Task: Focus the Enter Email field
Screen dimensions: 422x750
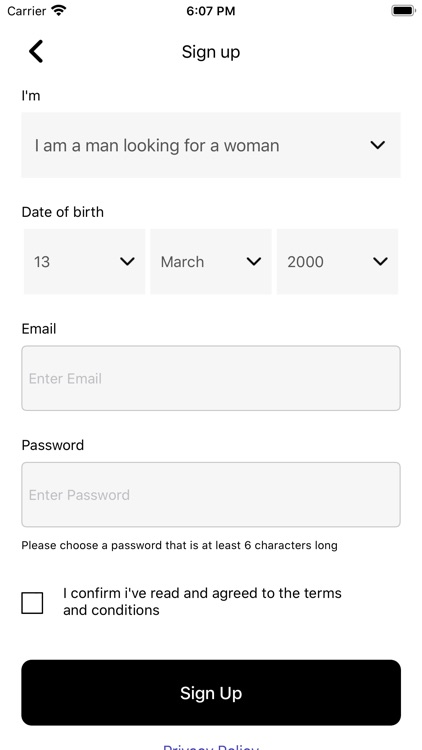Action: pyautogui.click(x=211, y=378)
